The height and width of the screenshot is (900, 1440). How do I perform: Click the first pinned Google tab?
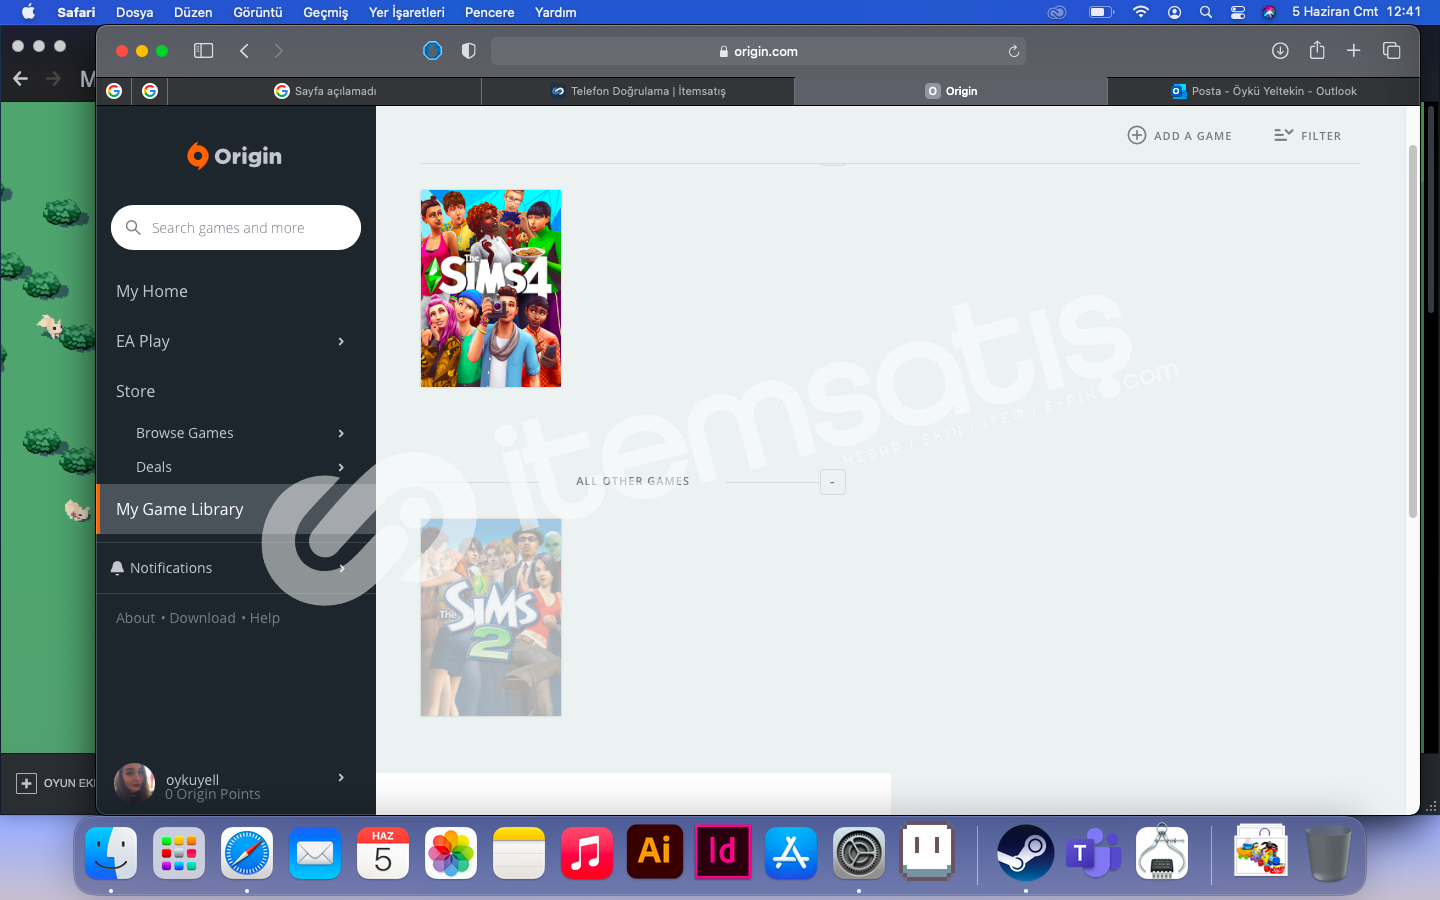pos(114,91)
